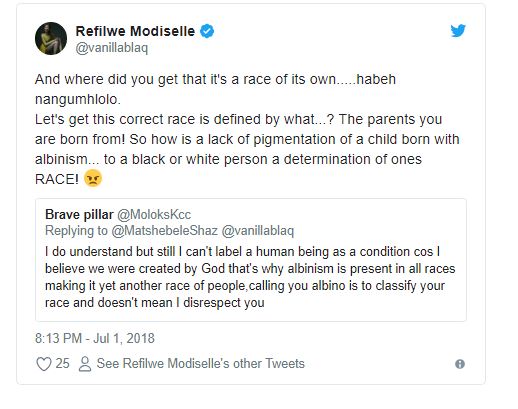The image size is (518, 409).
Task: Like the tweet with the heart icon
Action: click(44, 364)
